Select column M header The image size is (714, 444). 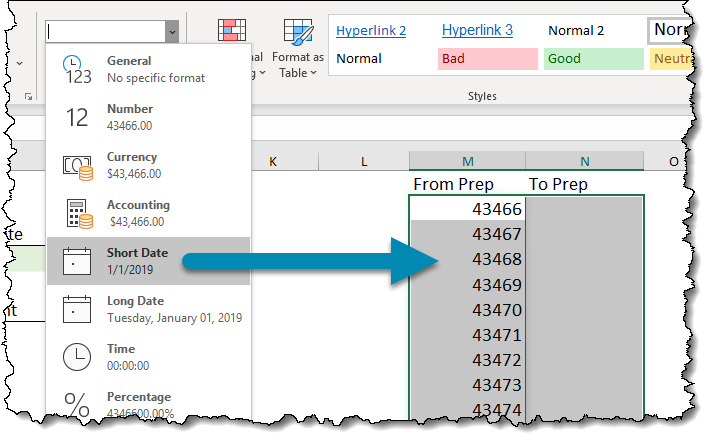click(x=467, y=162)
